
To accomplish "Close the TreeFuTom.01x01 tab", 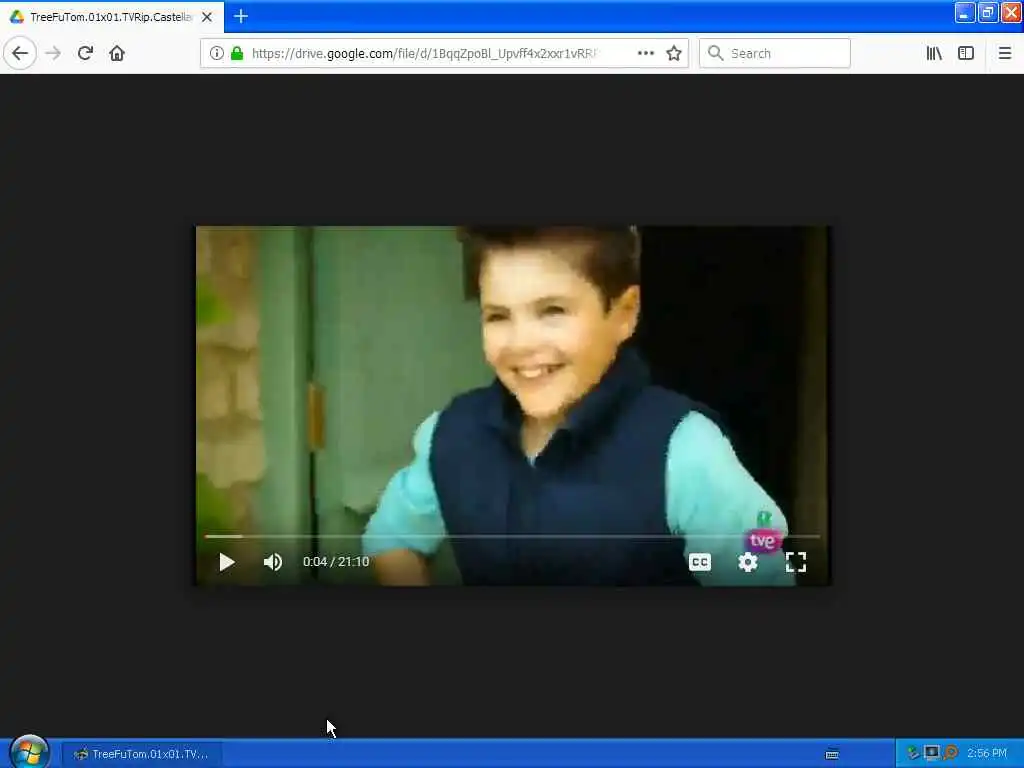I will [206, 17].
